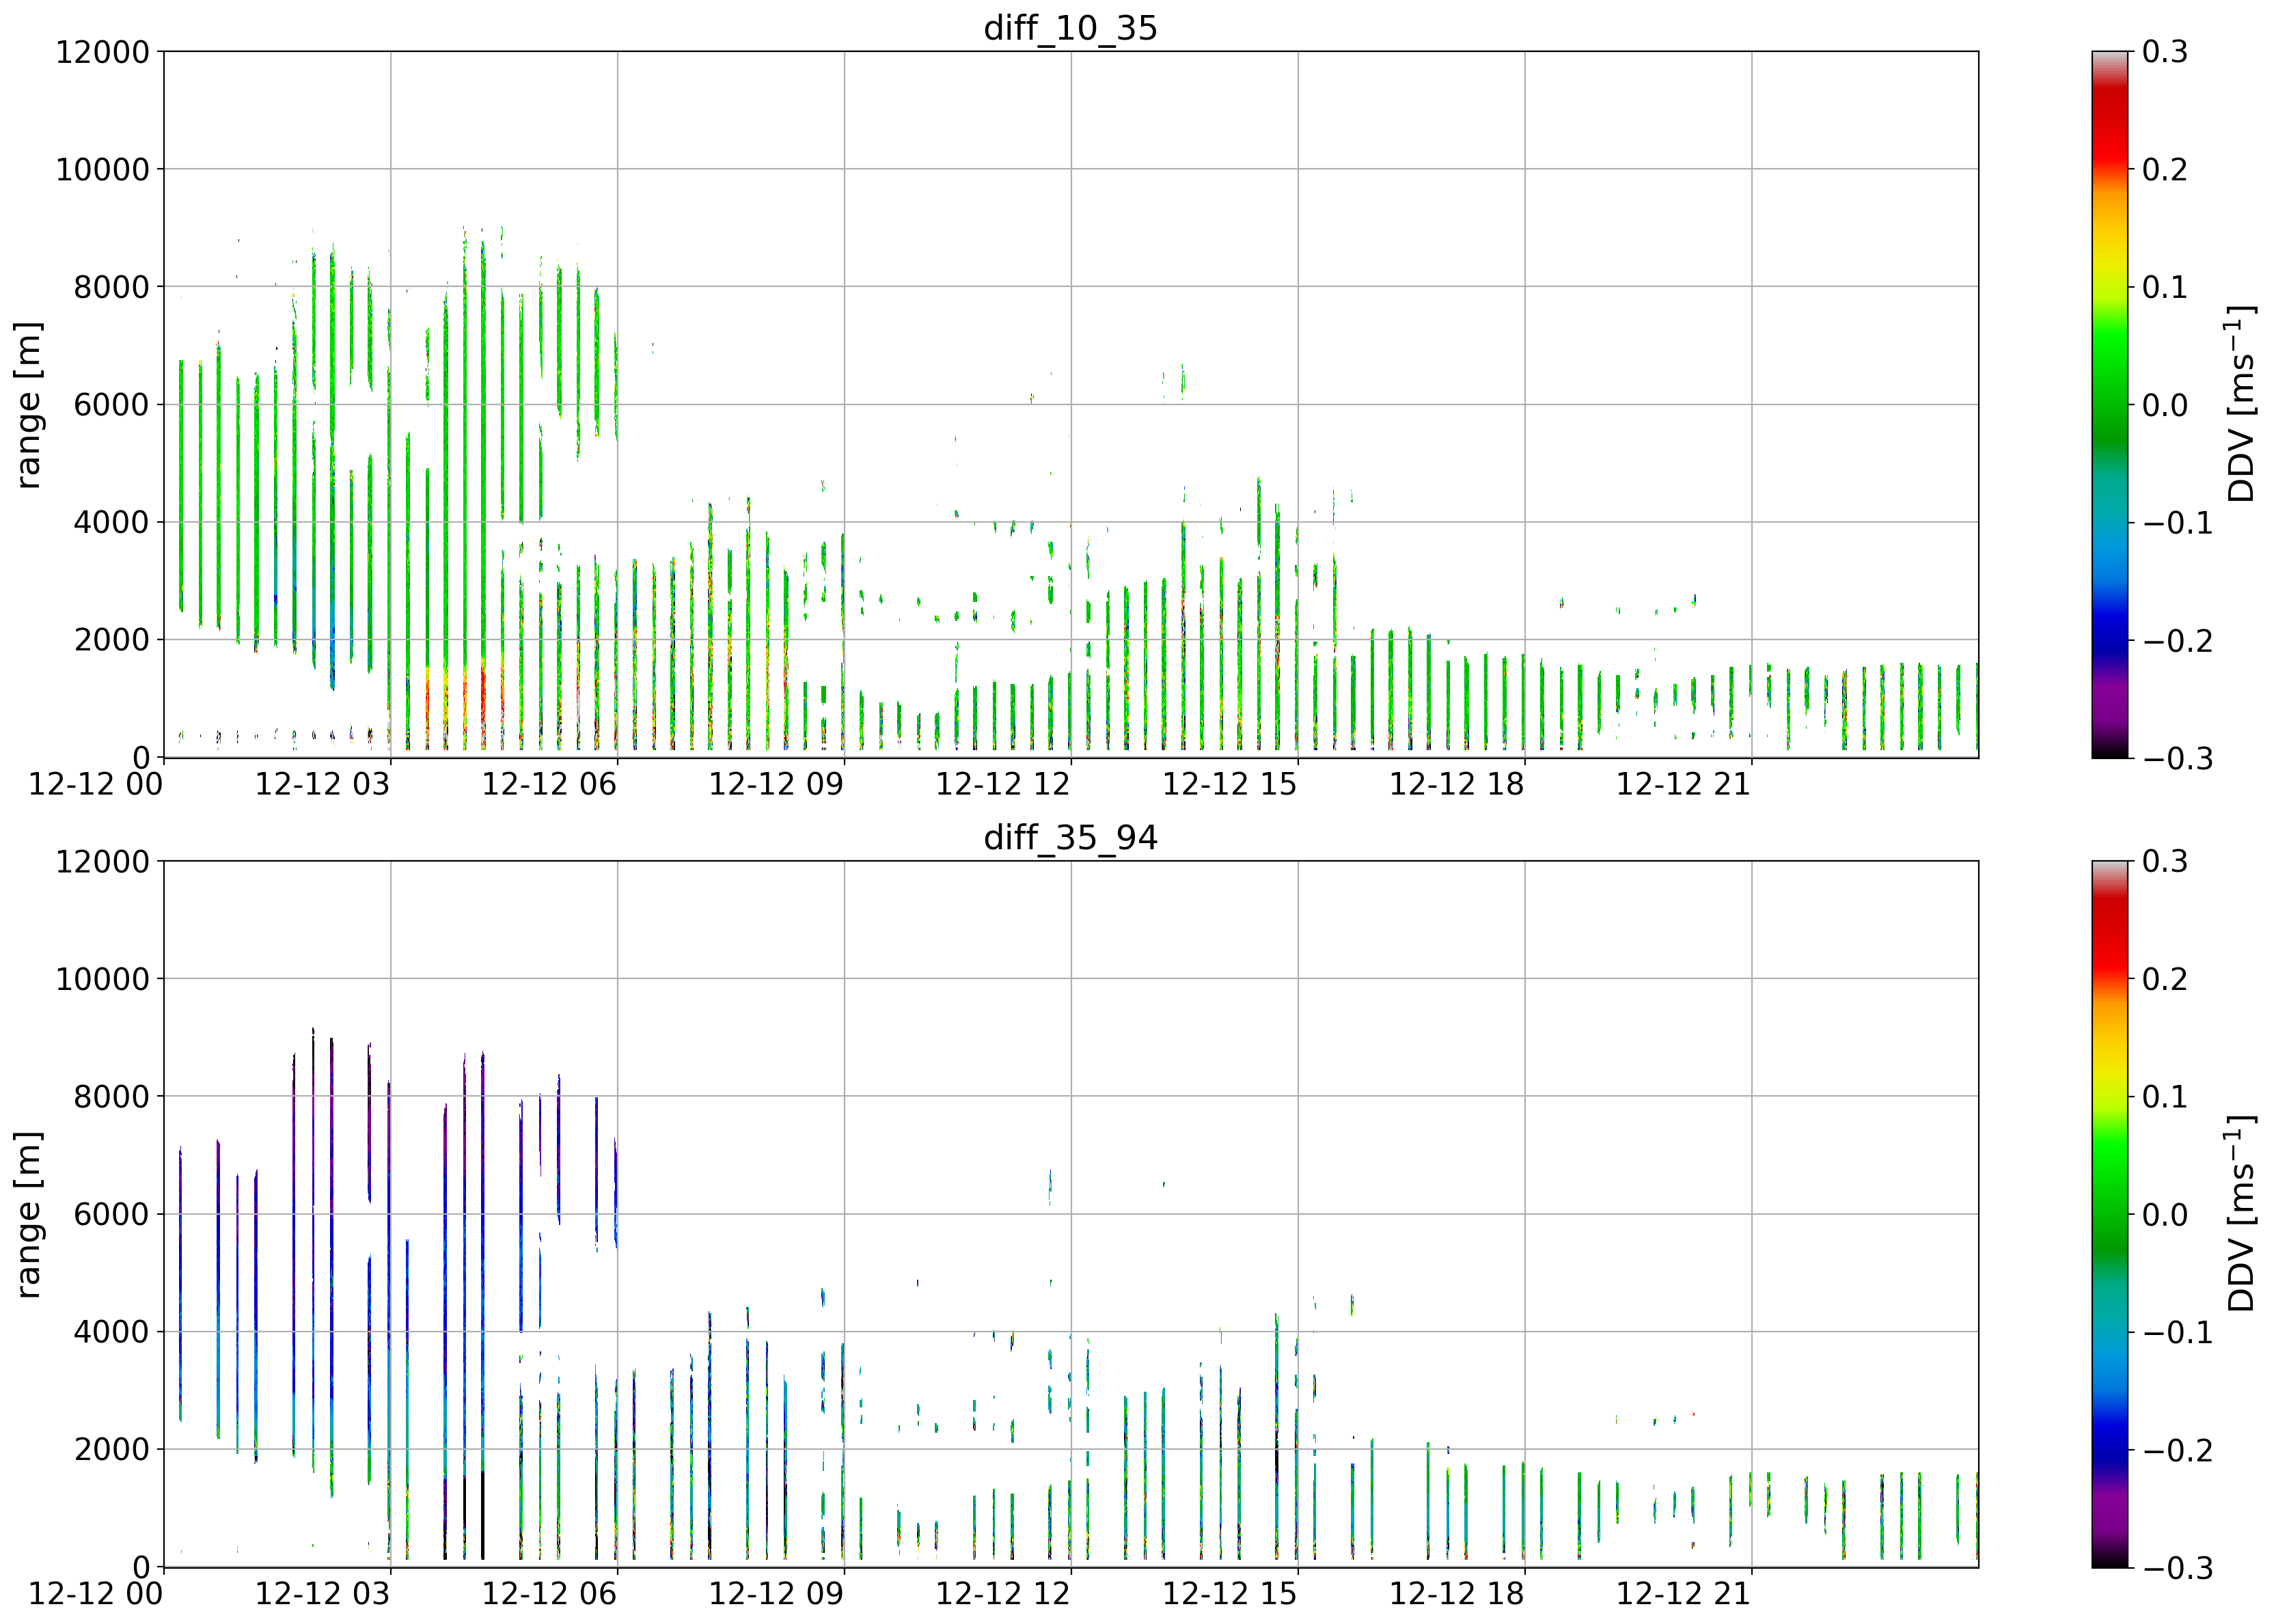The image size is (2274, 1624).
Task: Click the DDV [ms⁻¹] label beside diff_35_94 colorbar
Action: 2240,1214
